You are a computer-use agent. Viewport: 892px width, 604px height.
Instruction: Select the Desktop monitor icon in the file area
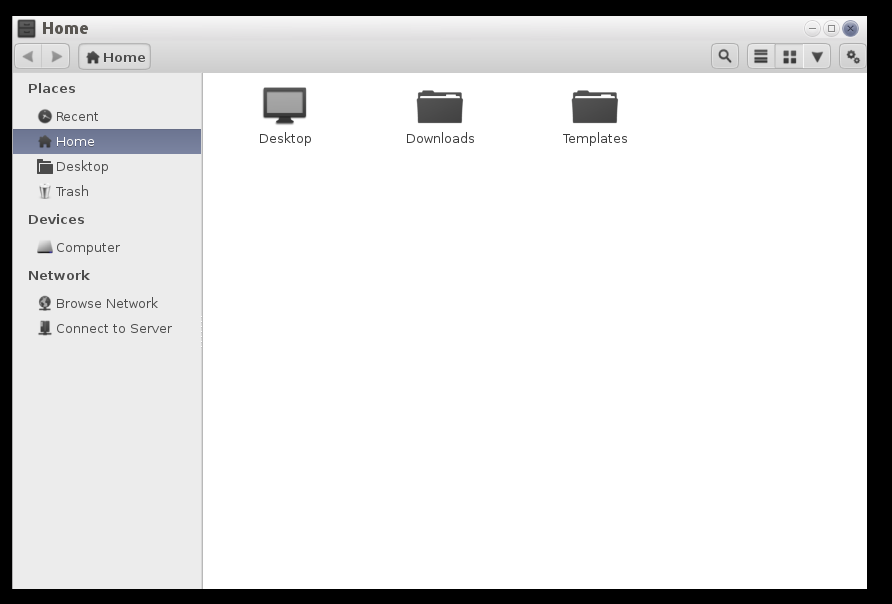285,105
